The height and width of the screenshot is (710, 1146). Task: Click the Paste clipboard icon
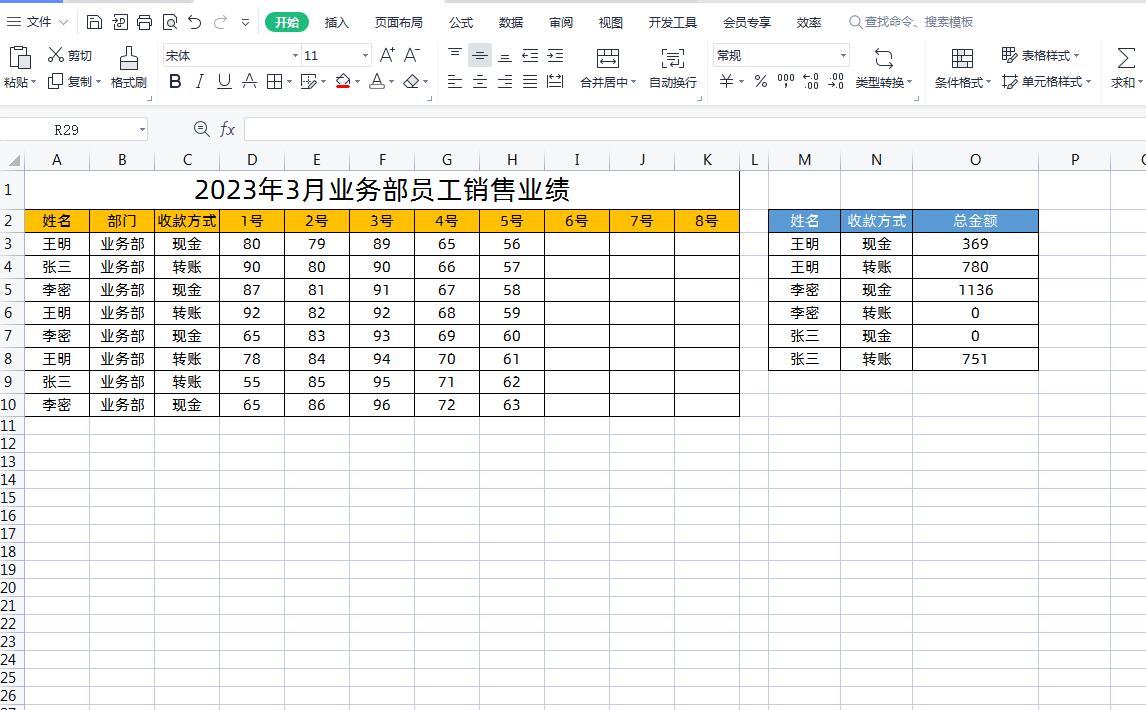20,58
